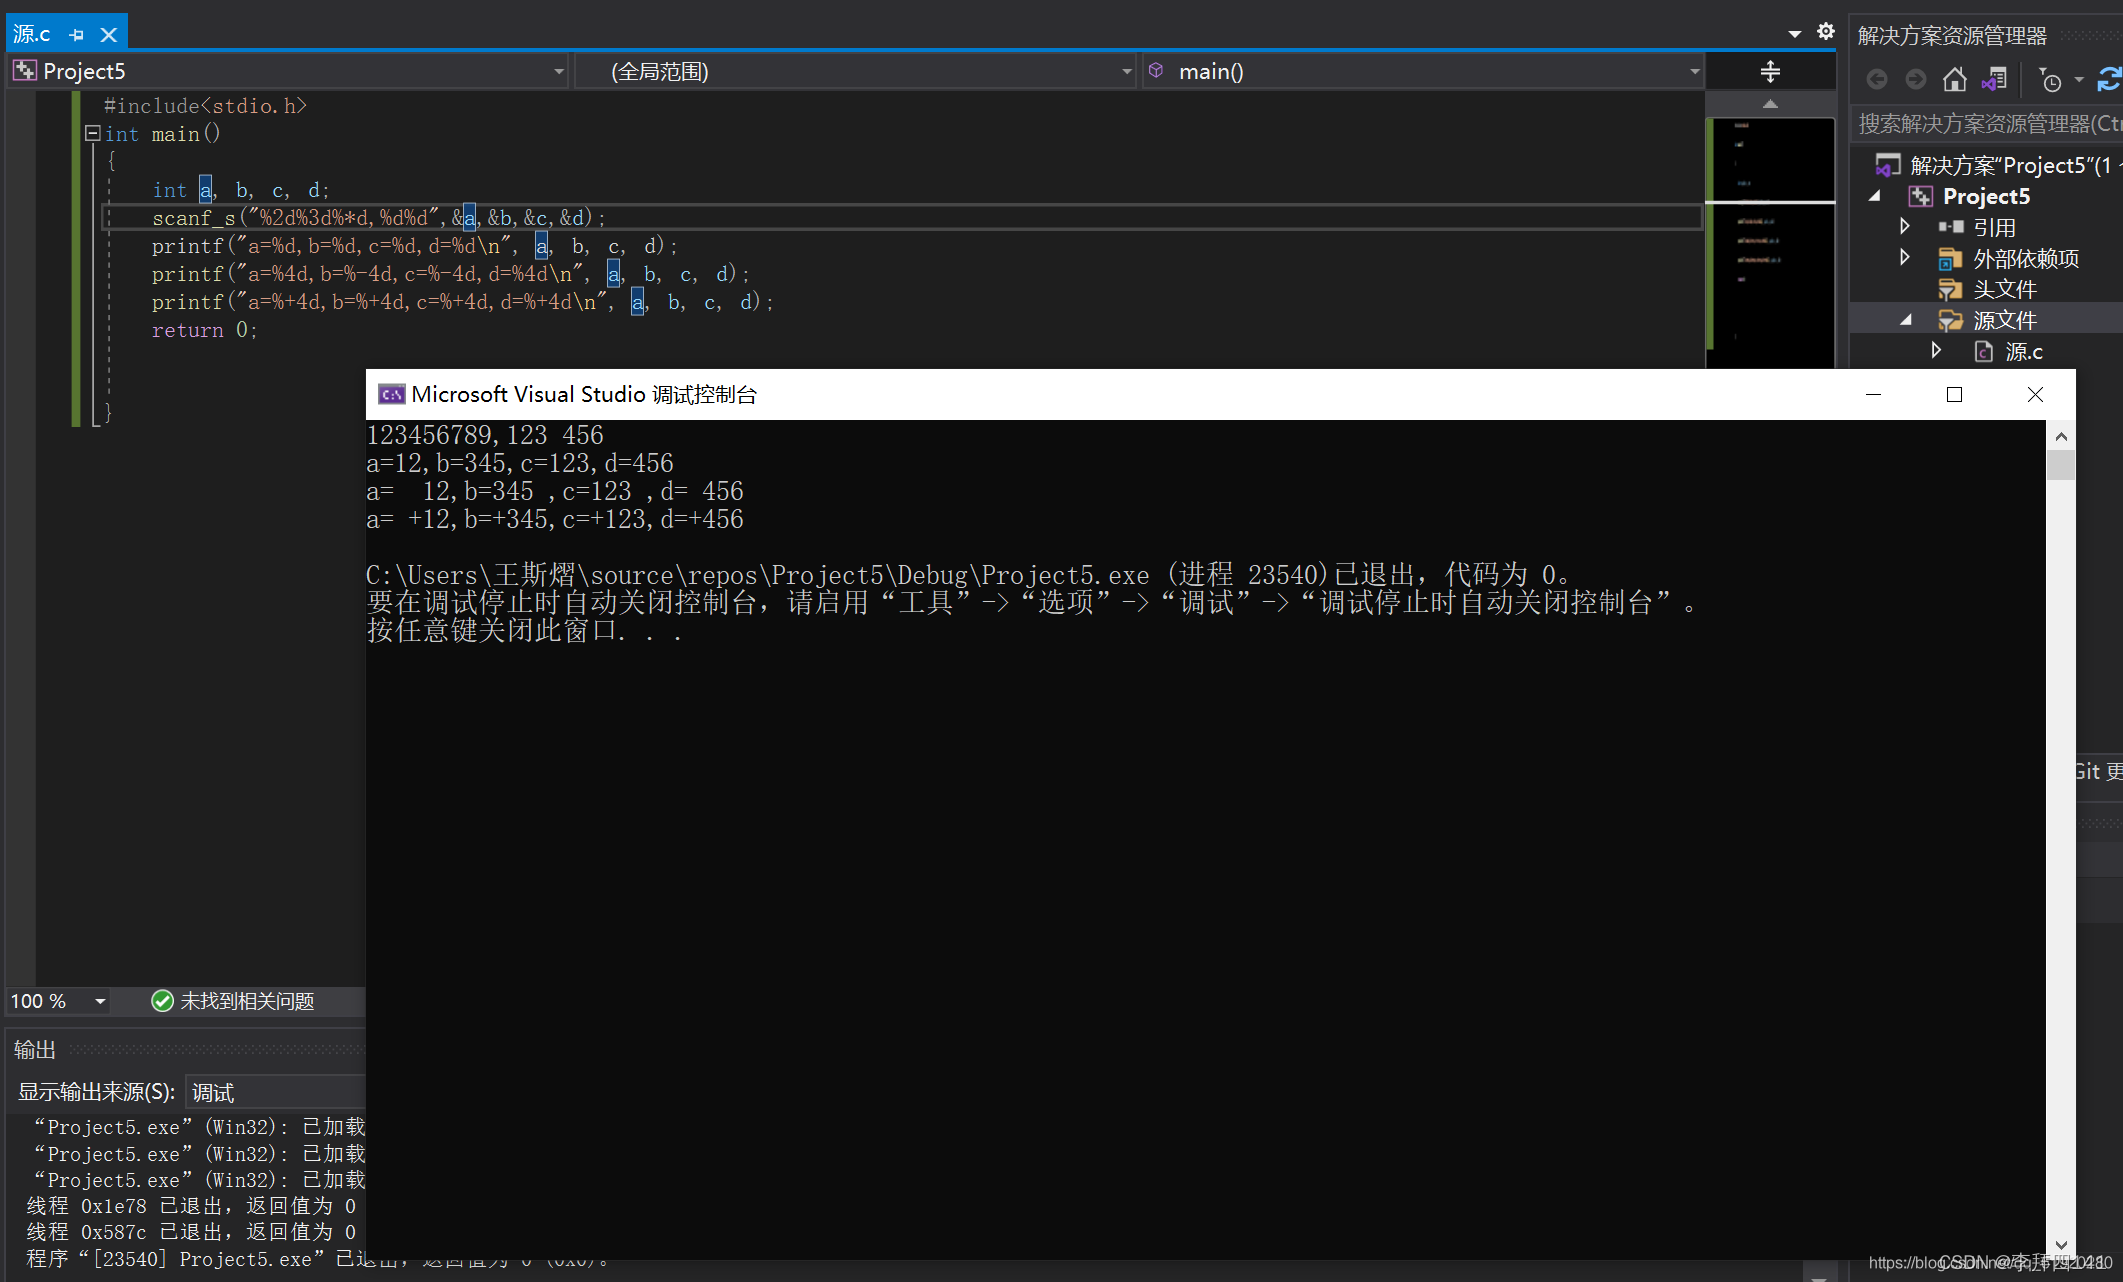Pin the 源.c editor tab
This screenshot has width=2123, height=1282.
77,35
